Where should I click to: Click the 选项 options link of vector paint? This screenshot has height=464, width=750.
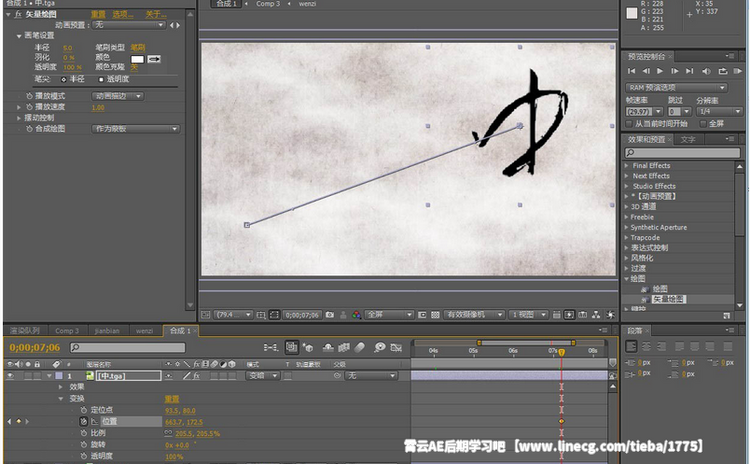click(123, 14)
